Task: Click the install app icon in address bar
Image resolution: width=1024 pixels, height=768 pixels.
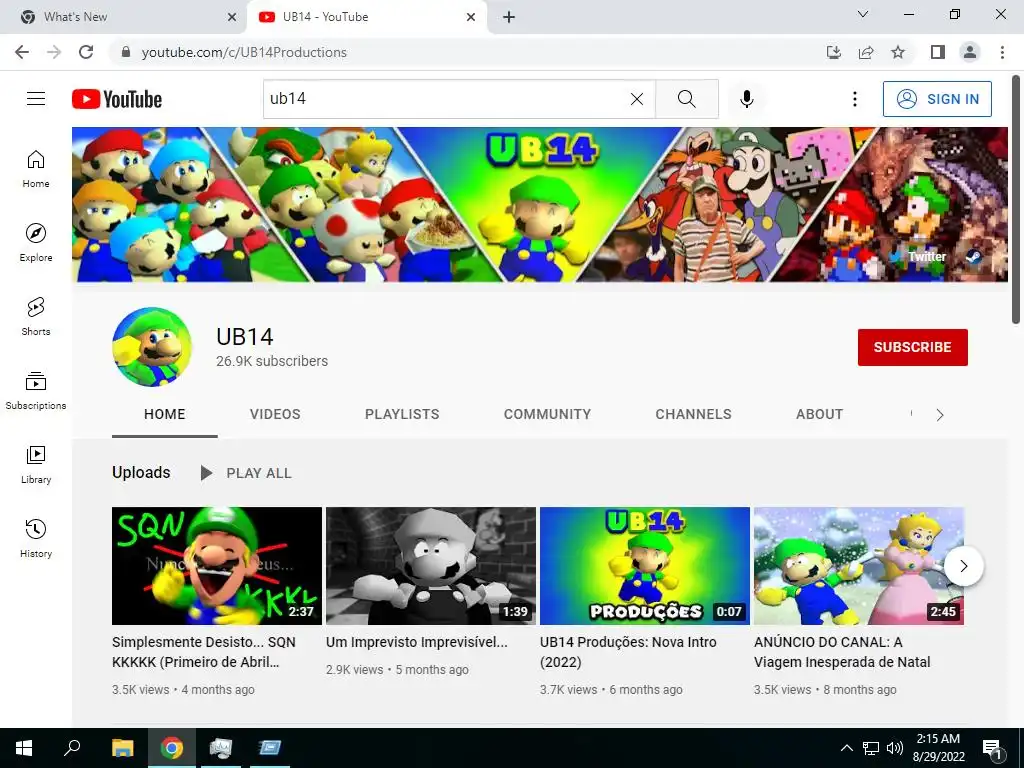Action: point(834,52)
